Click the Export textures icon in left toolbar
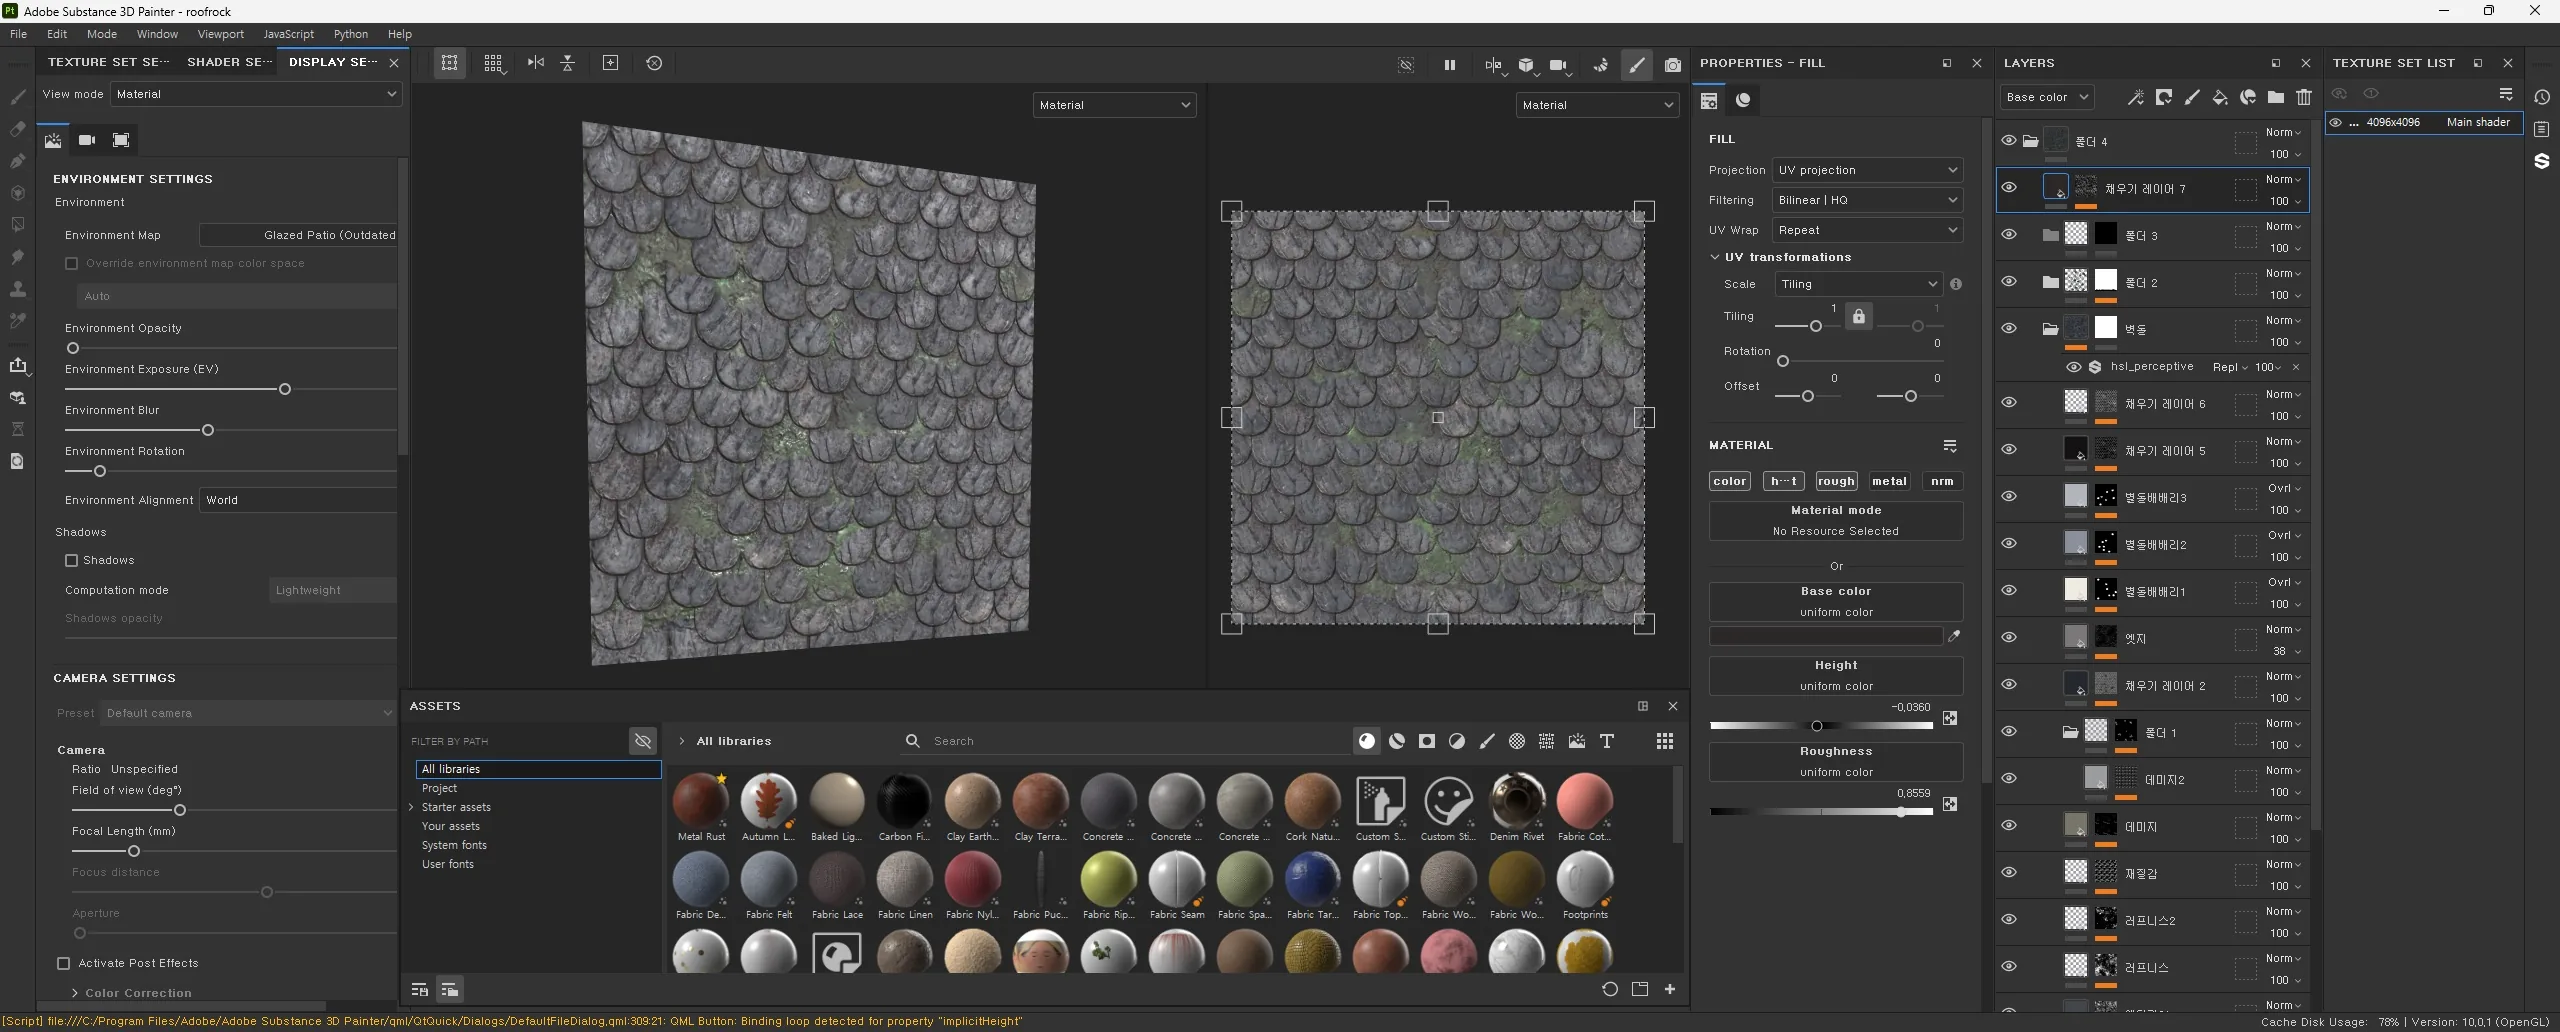2560x1032 pixels. pyautogui.click(x=17, y=365)
